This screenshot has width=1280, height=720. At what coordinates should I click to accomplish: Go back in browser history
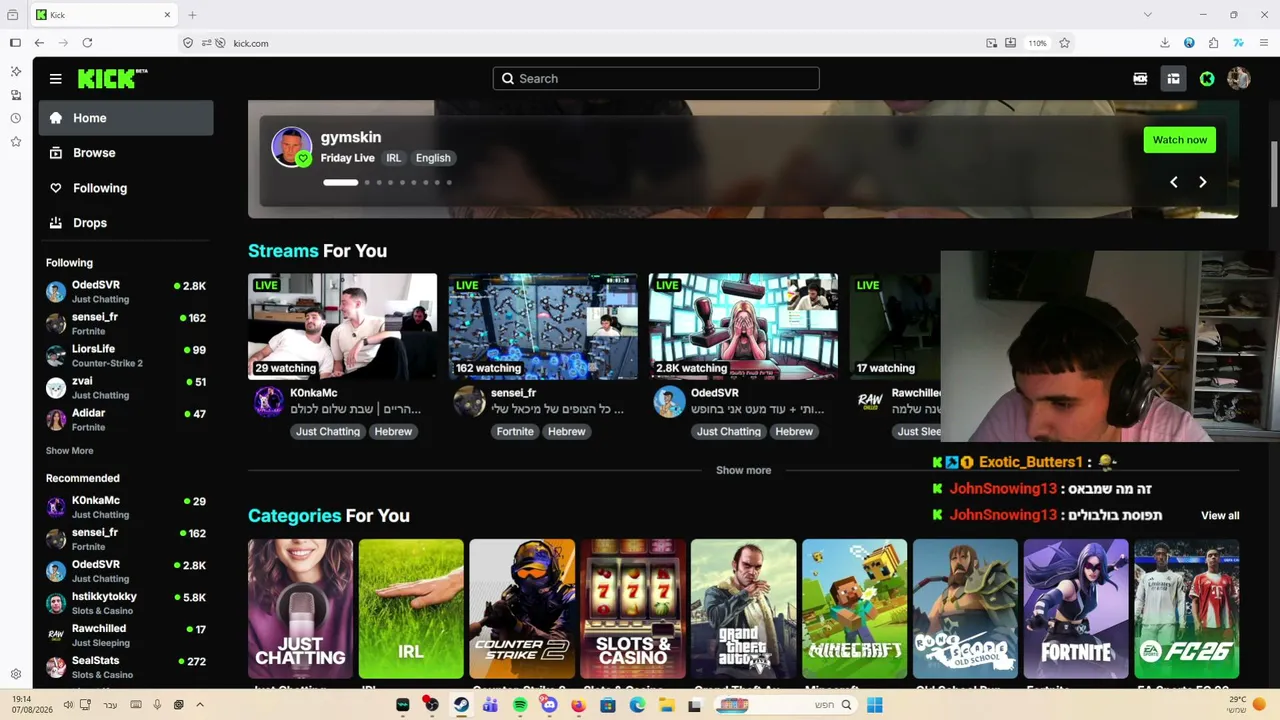point(39,43)
